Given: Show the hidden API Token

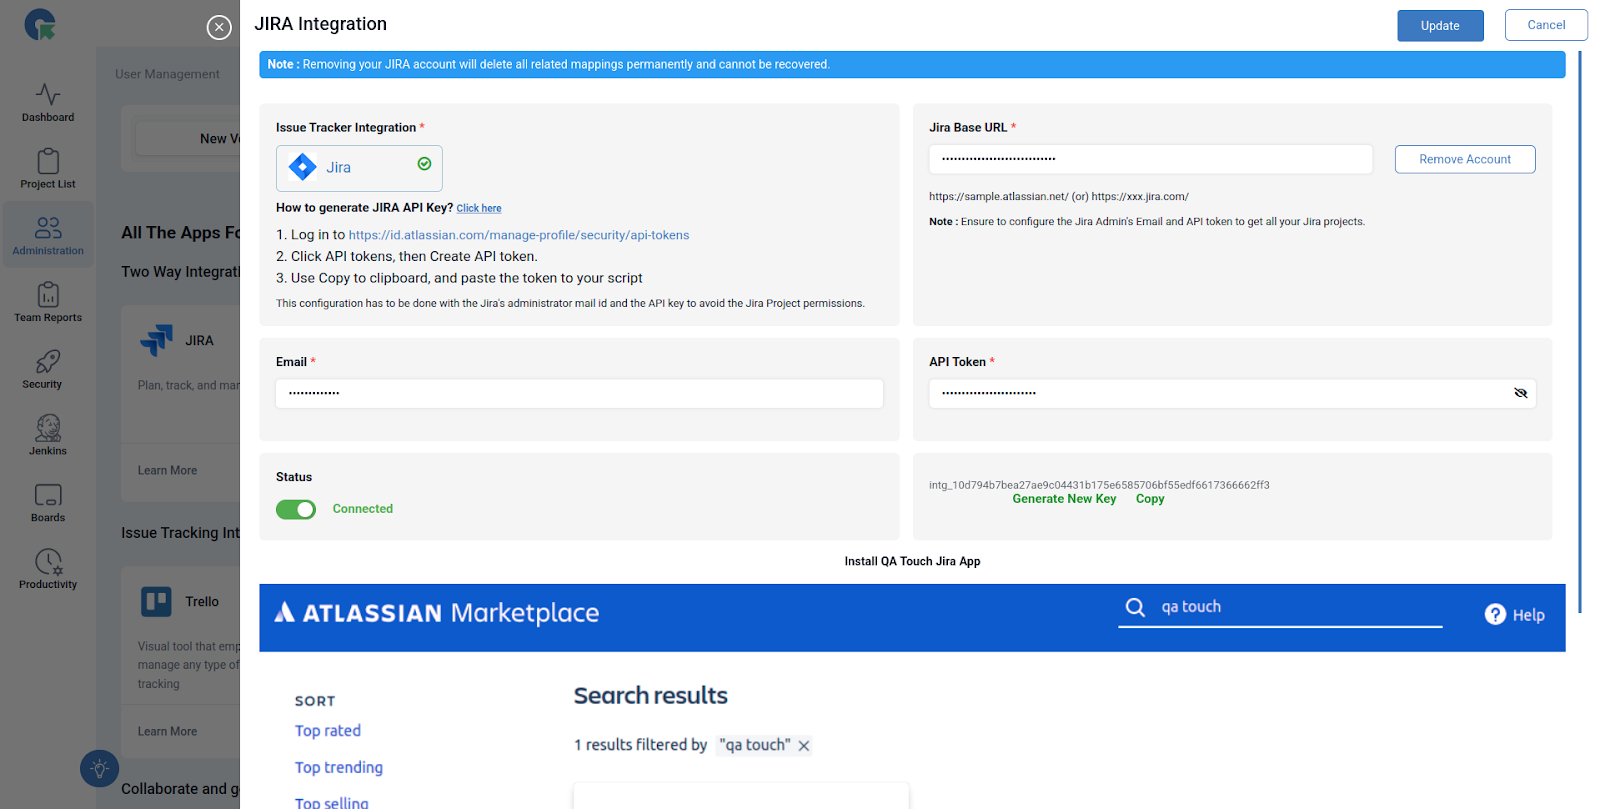Looking at the screenshot, I should coord(1520,393).
